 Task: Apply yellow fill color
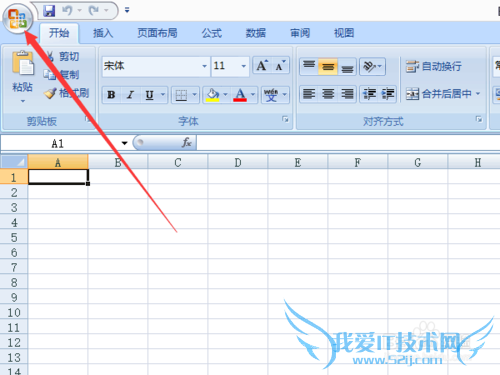(213, 95)
